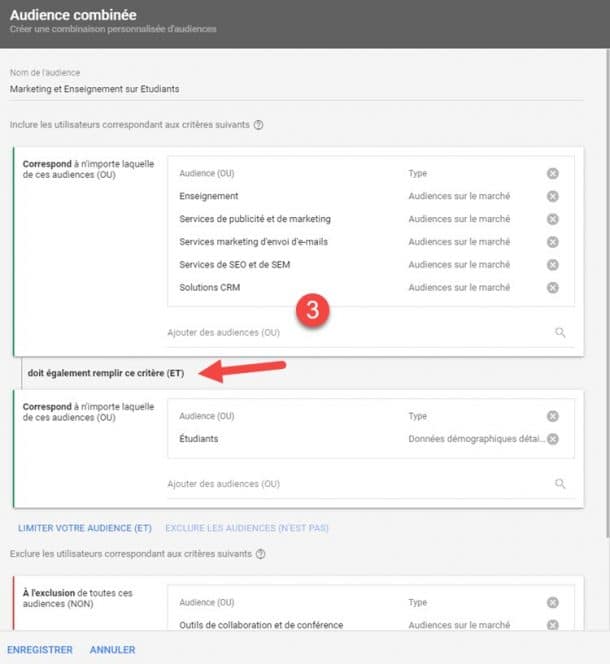Remove the Étudiants audience row
The width and height of the screenshot is (610, 664).
[552, 439]
